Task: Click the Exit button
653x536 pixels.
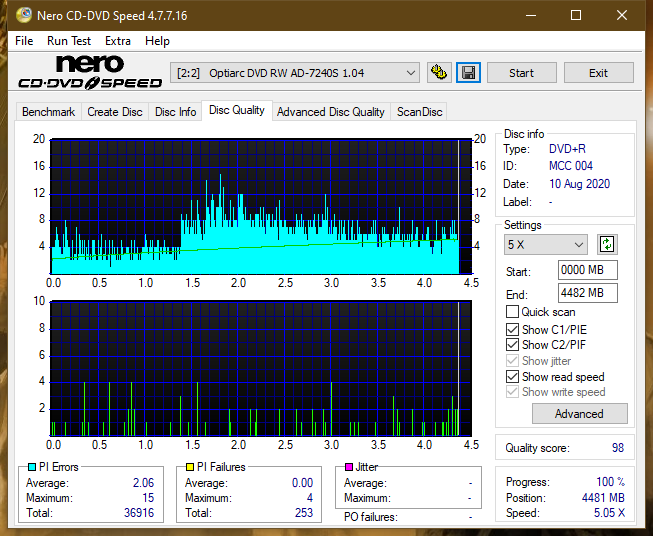Action: coord(598,73)
